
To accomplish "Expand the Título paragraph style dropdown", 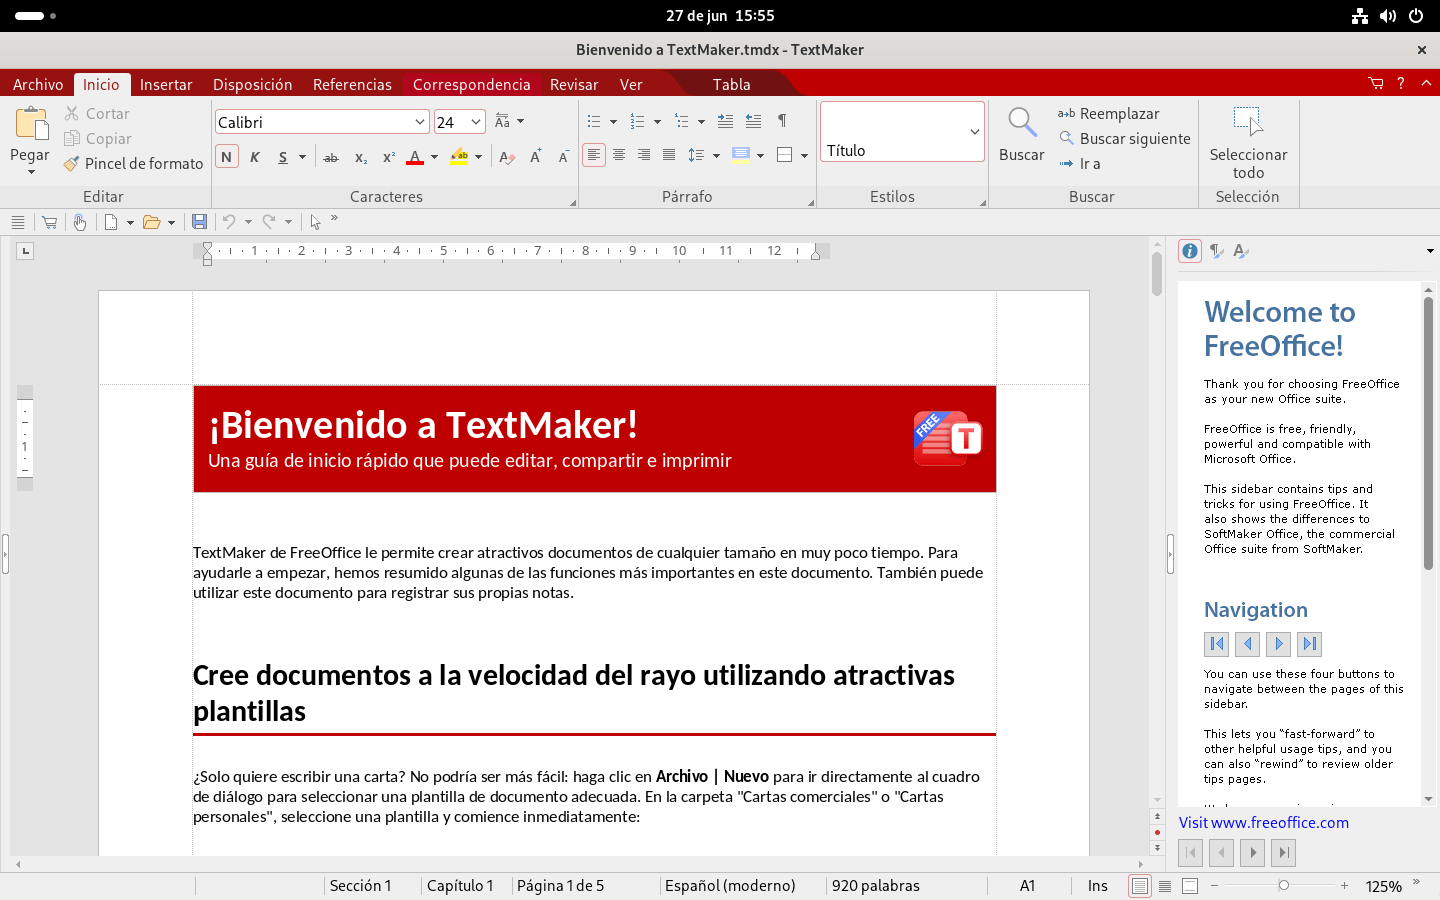I will (974, 131).
